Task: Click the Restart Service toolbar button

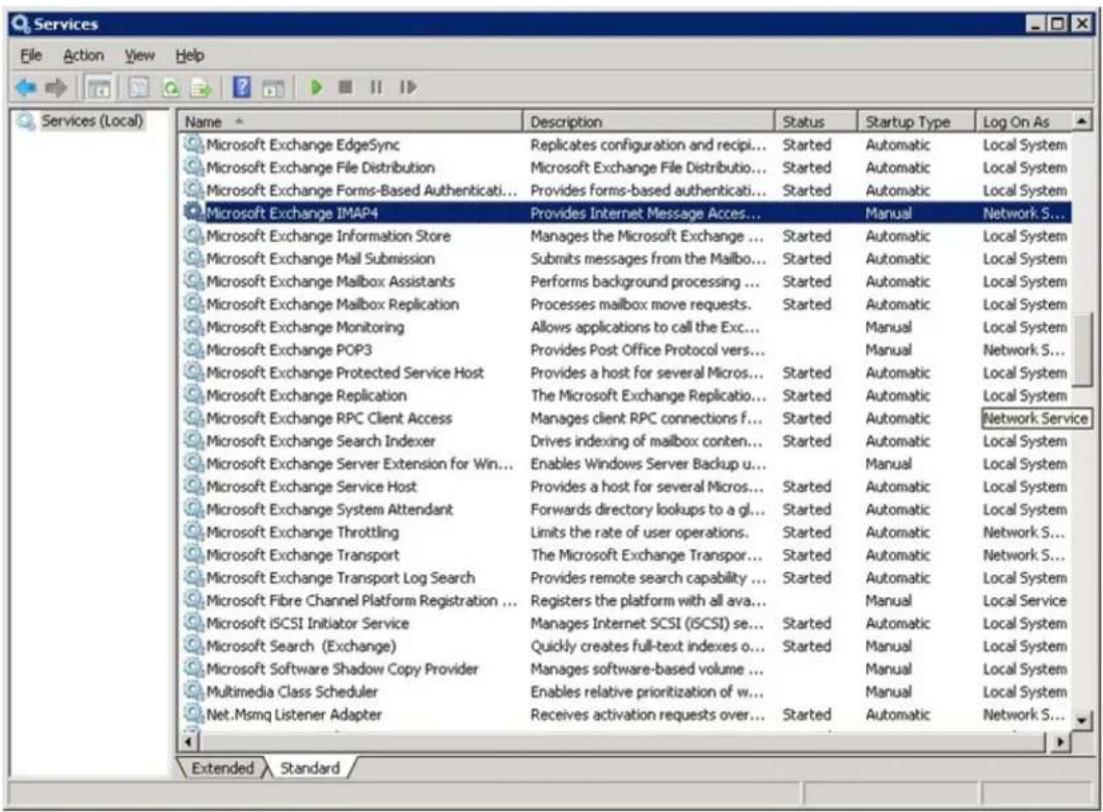Action: coord(408,87)
